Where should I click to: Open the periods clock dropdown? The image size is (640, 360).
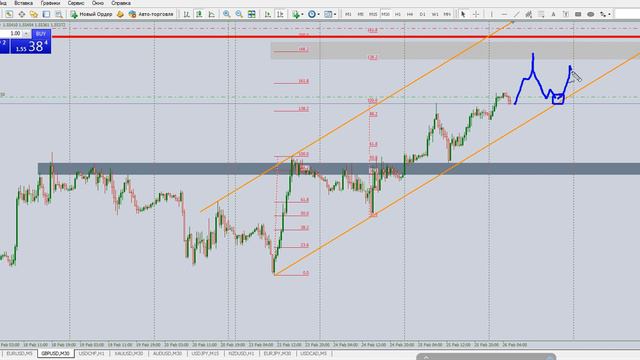pos(313,14)
